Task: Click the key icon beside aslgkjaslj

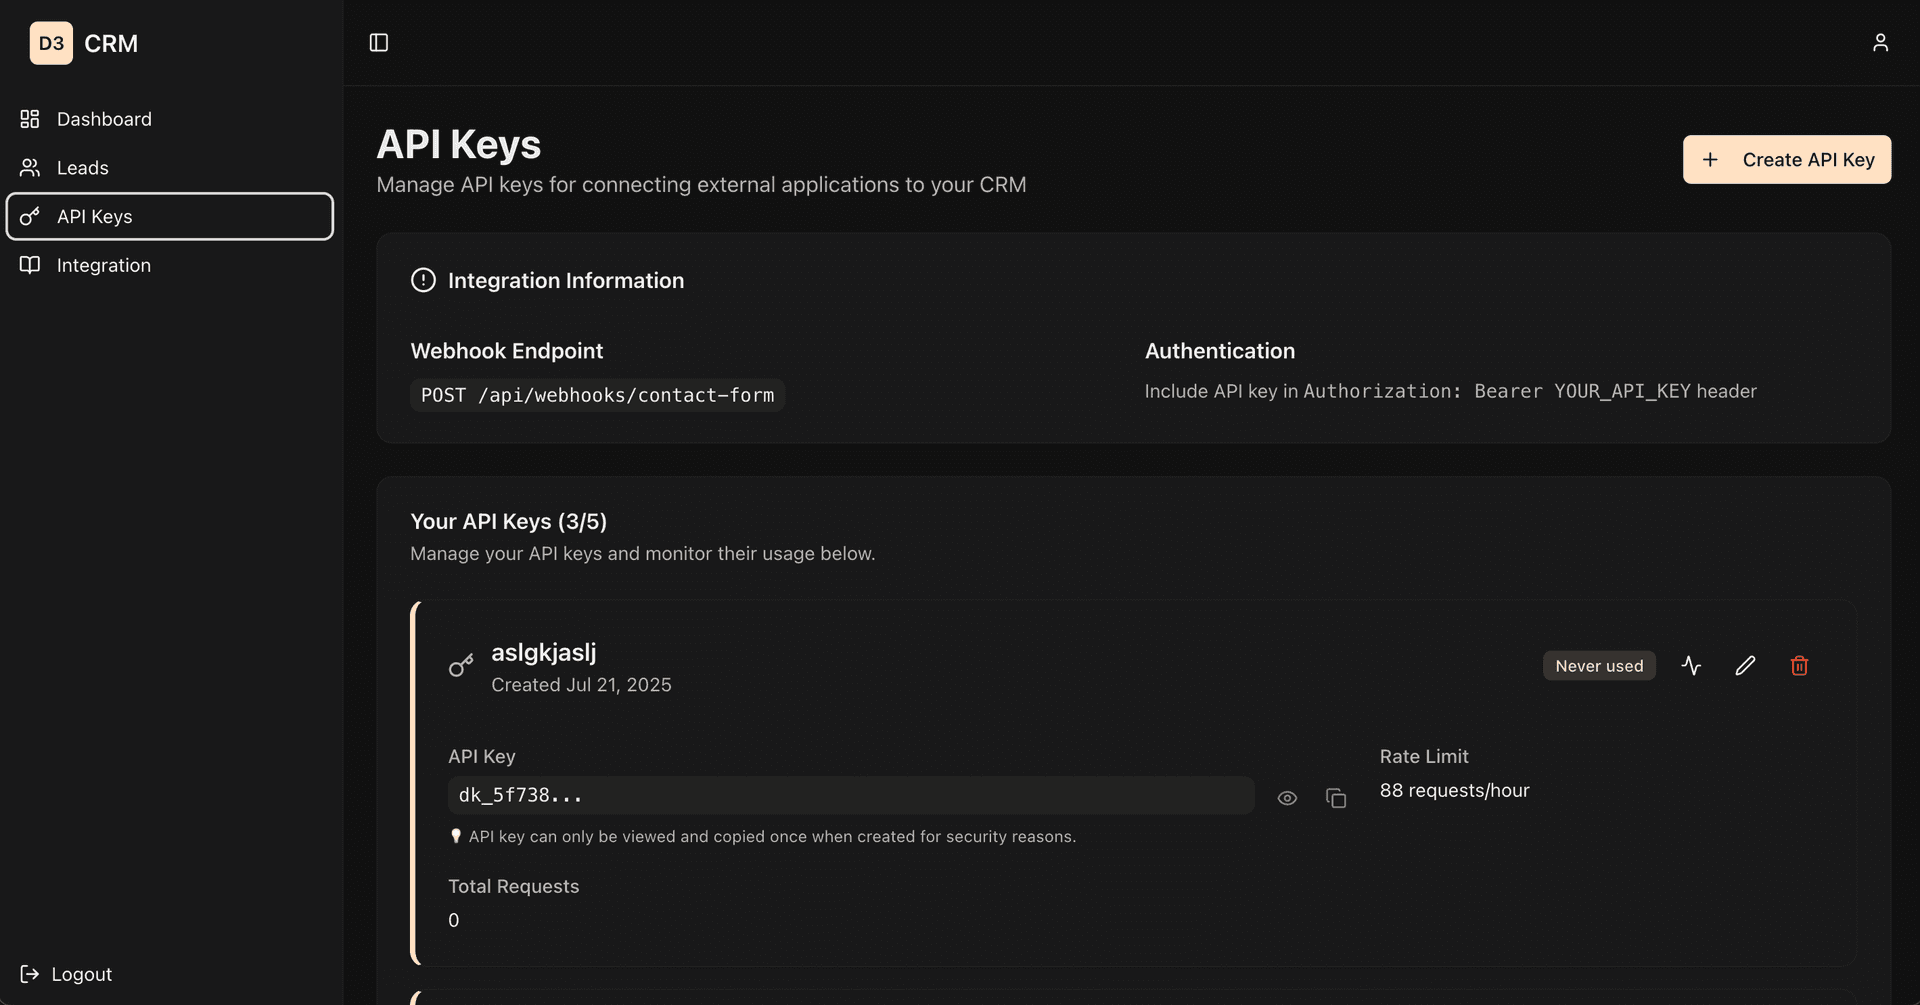Action: (x=461, y=666)
